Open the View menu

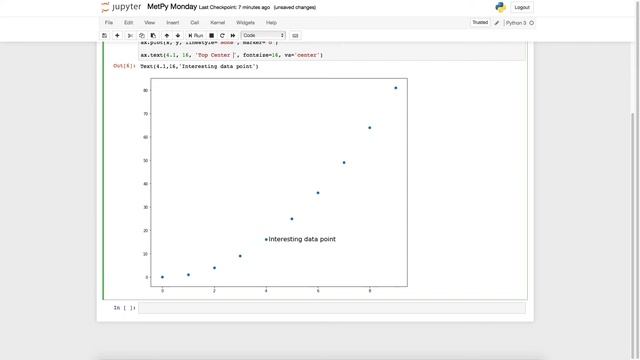click(149, 22)
